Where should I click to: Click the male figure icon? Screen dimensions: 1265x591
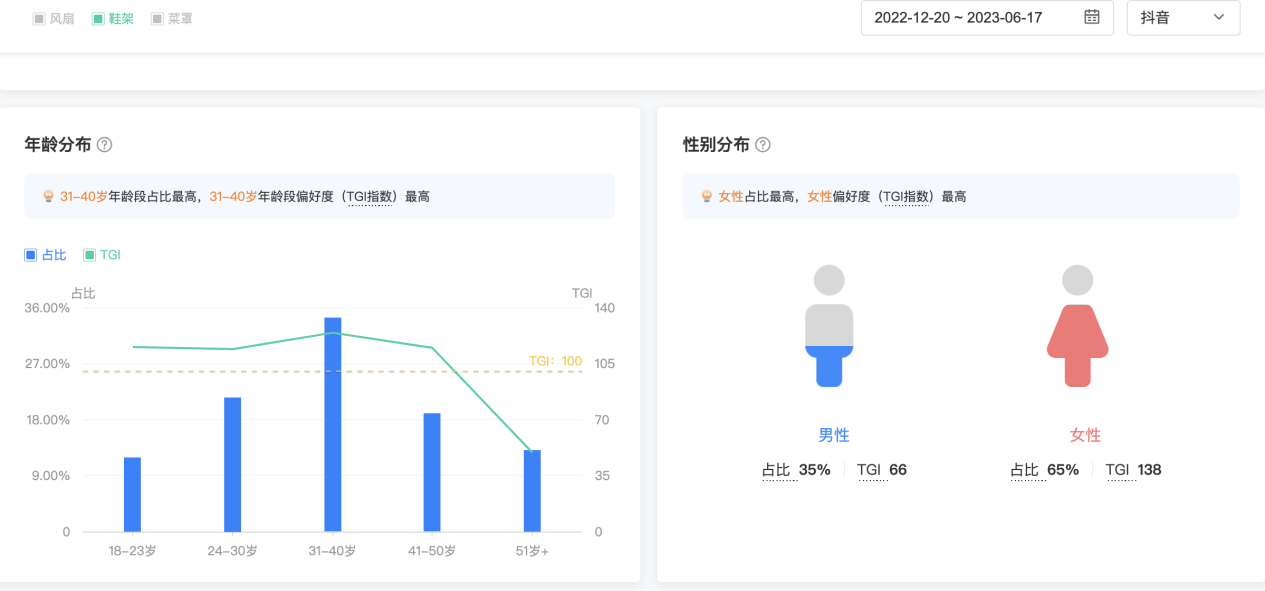click(829, 326)
